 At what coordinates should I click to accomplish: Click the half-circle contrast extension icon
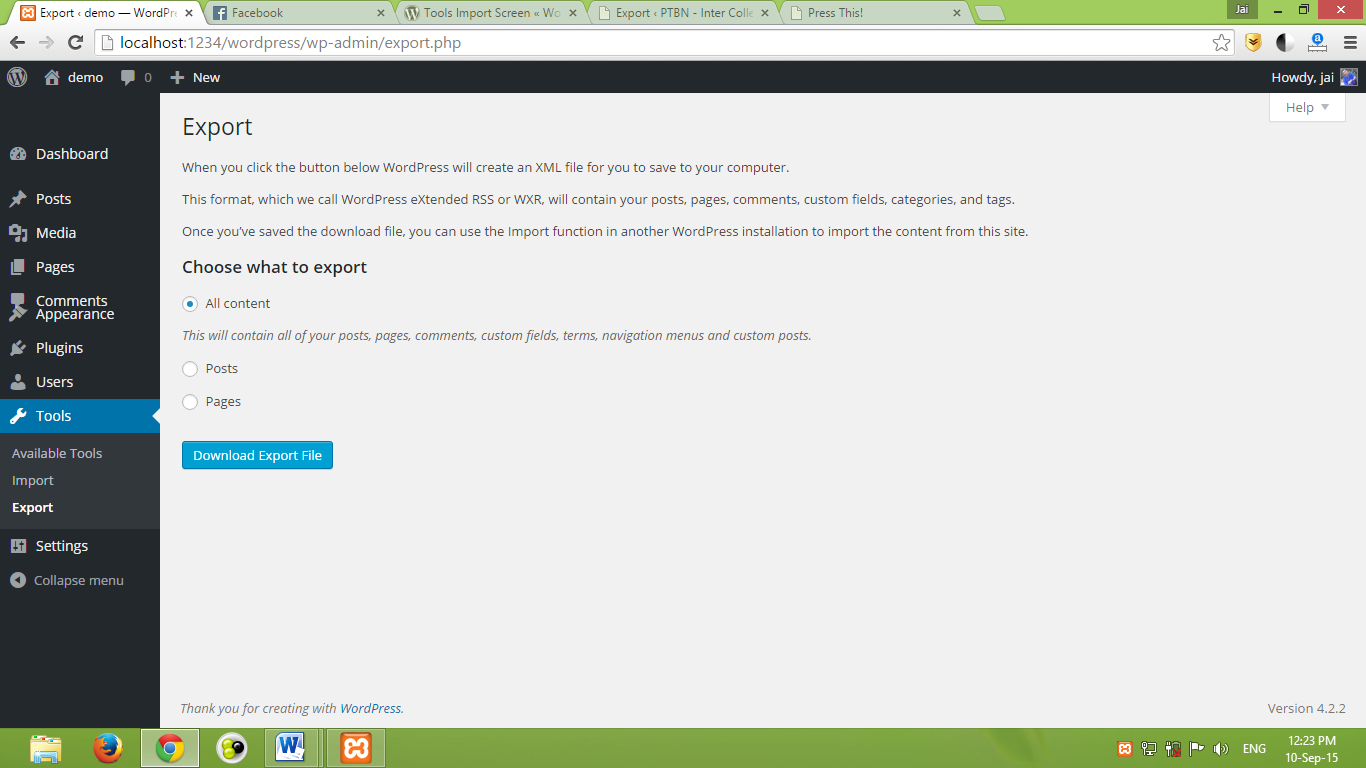pyautogui.click(x=1285, y=42)
